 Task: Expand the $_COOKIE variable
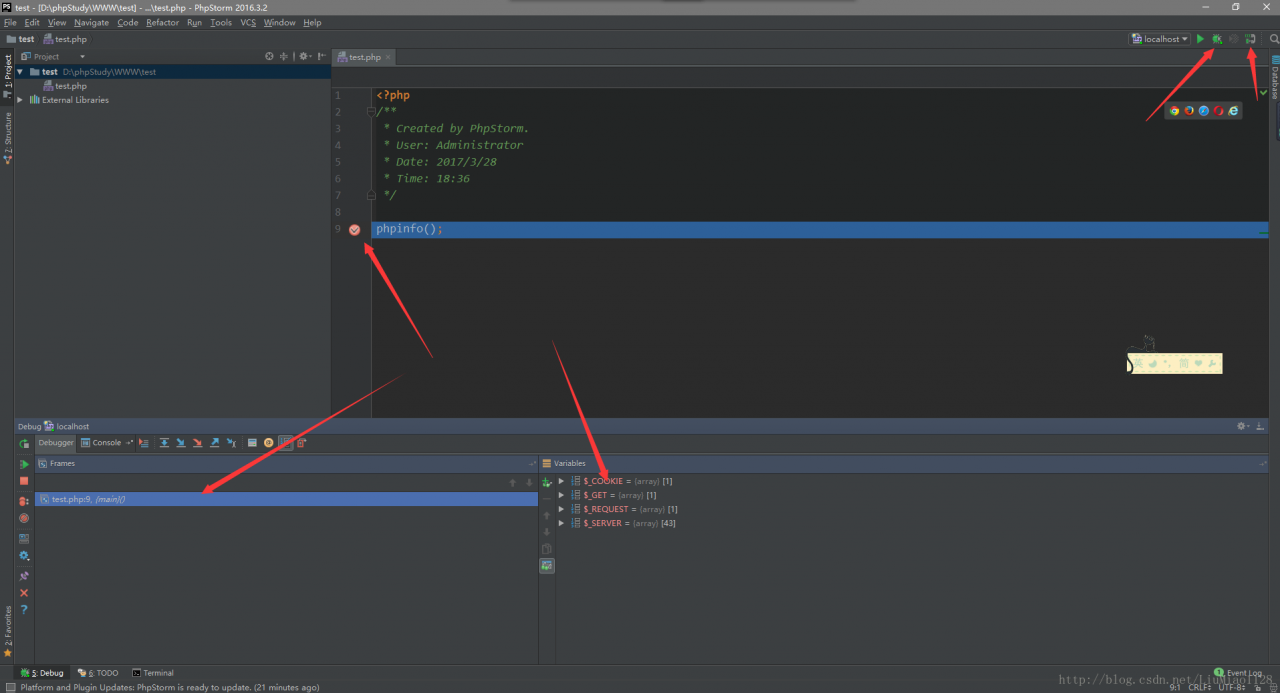pos(562,481)
